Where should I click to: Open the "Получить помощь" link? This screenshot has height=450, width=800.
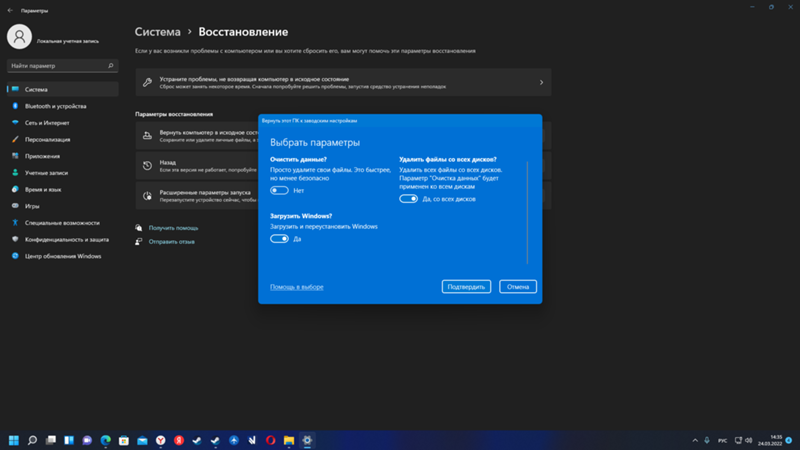(173, 228)
